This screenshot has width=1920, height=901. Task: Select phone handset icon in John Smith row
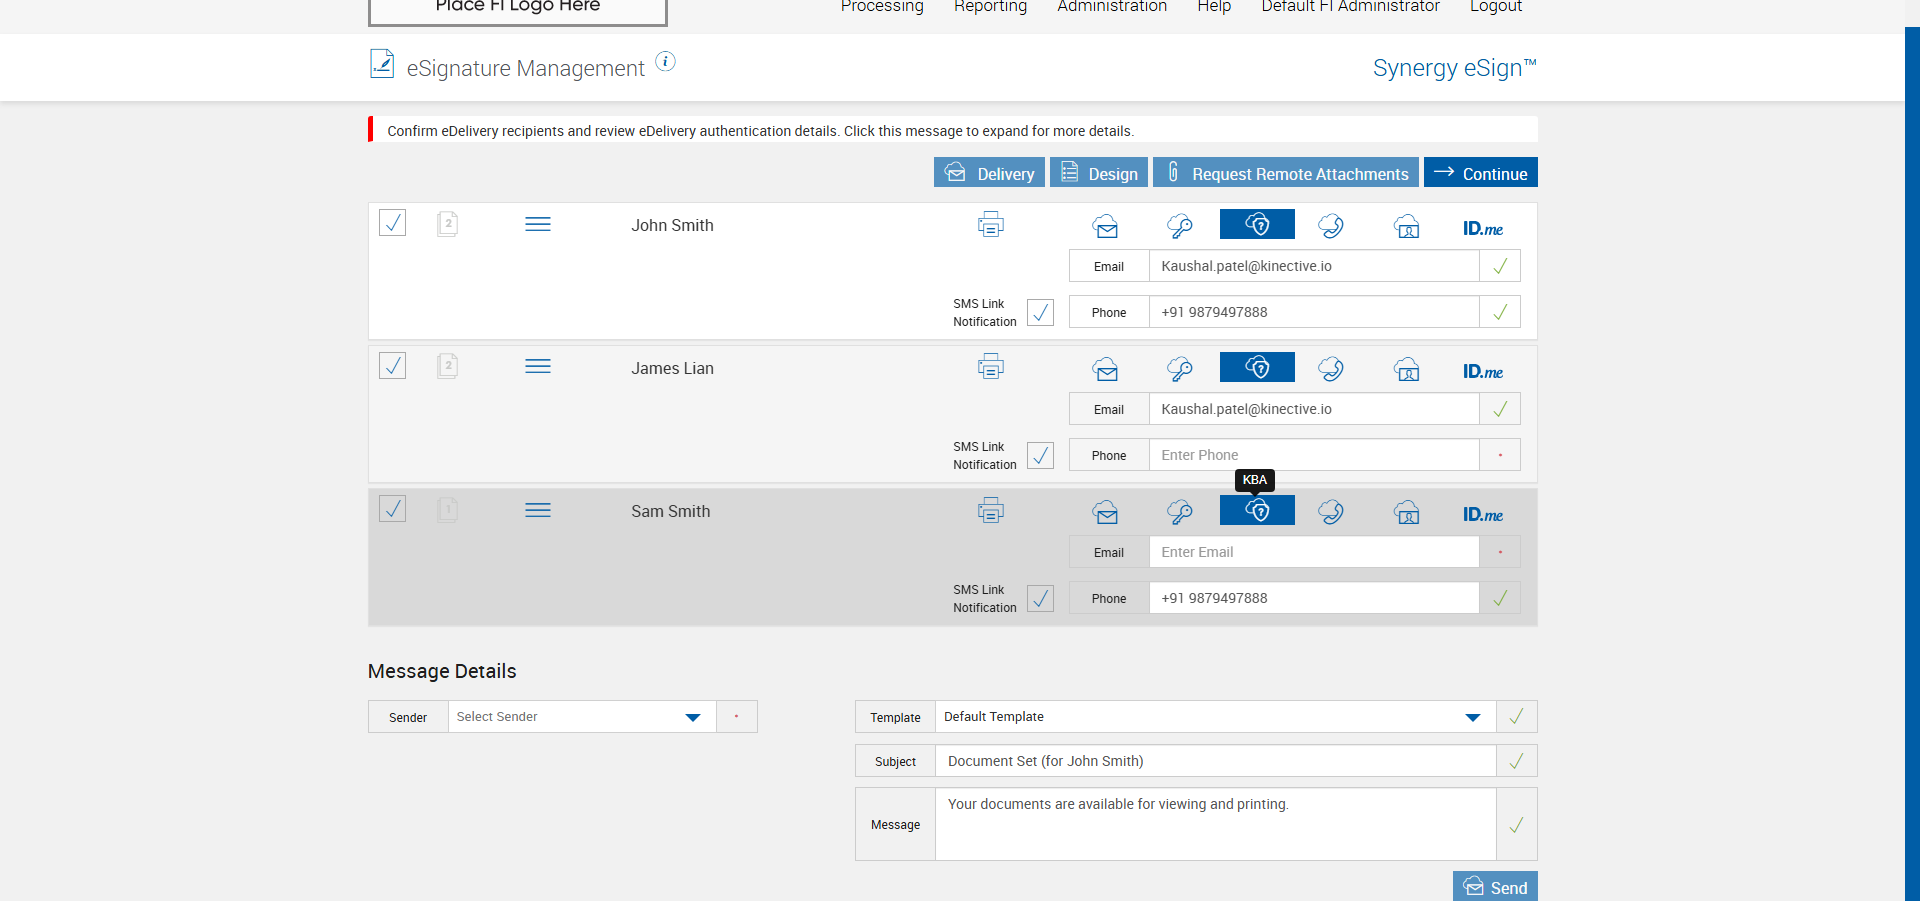[1331, 226]
